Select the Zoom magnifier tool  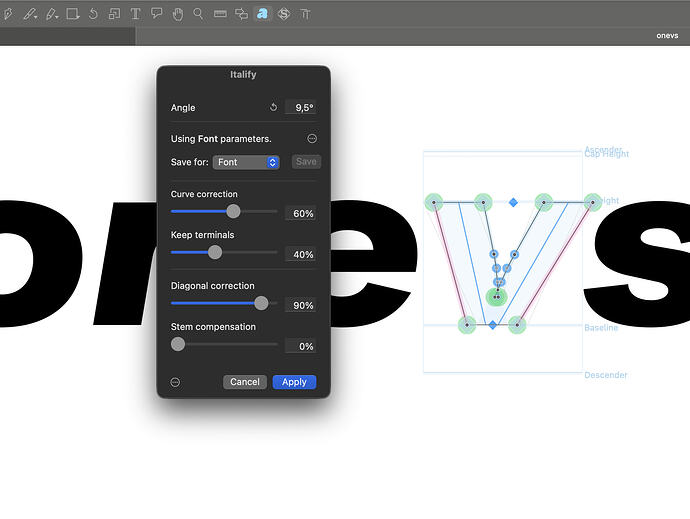(198, 14)
